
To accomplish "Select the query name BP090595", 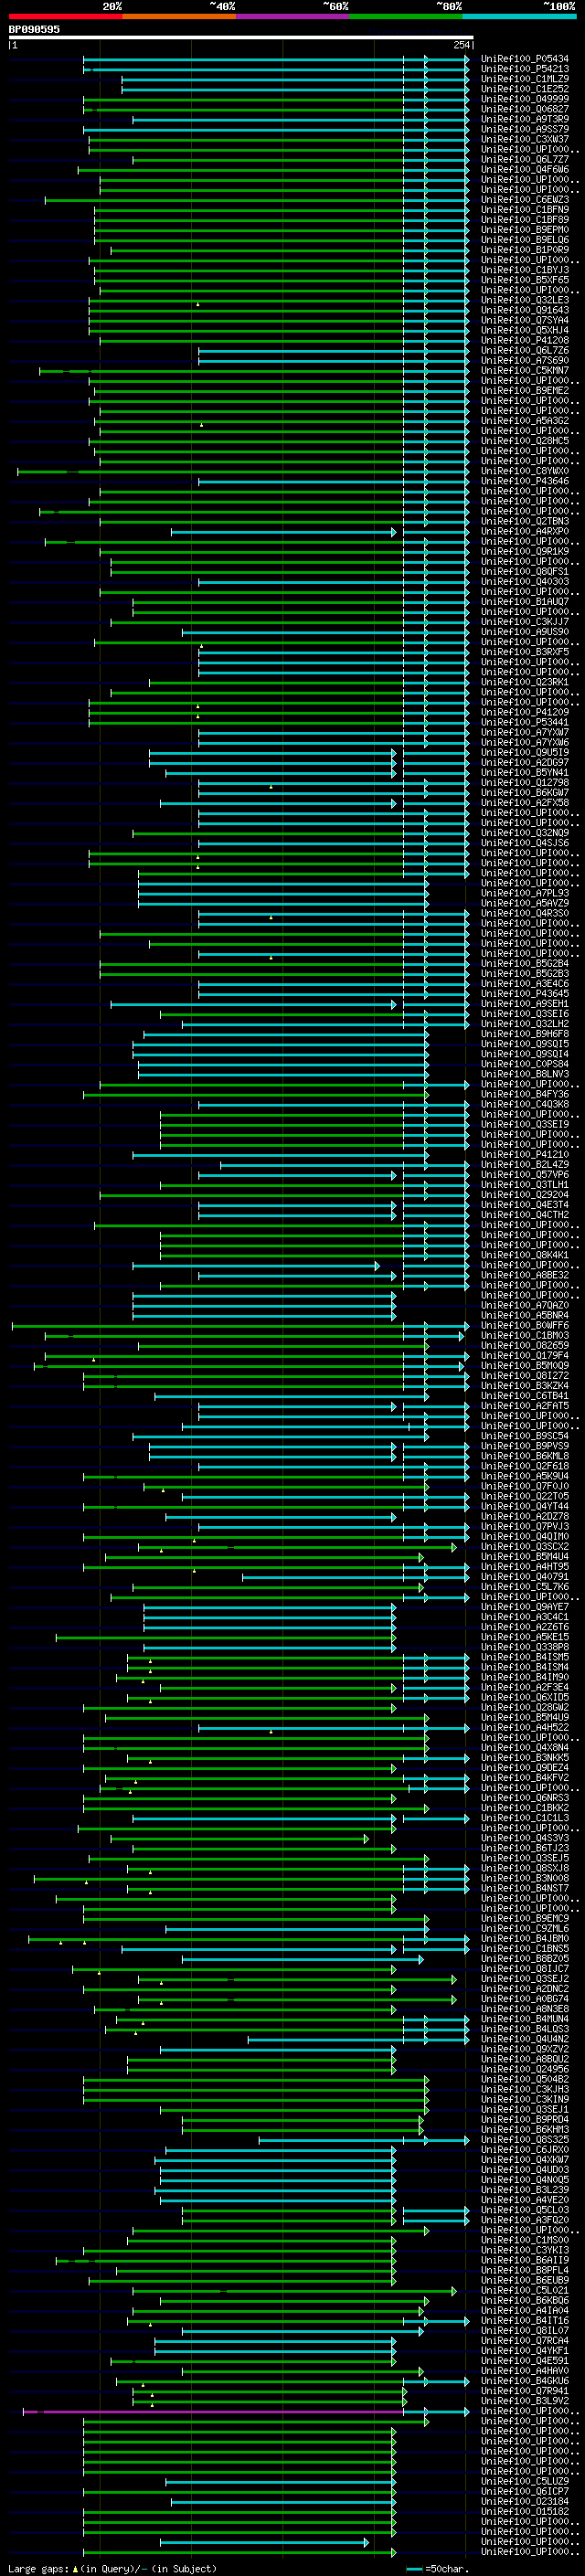I will [34, 29].
